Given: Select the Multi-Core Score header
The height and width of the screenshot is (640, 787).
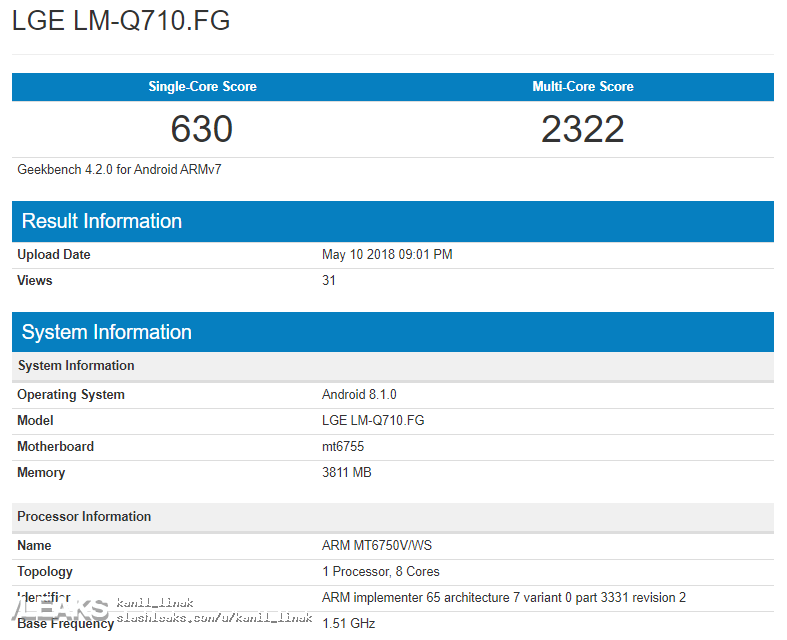Looking at the screenshot, I should point(583,86).
